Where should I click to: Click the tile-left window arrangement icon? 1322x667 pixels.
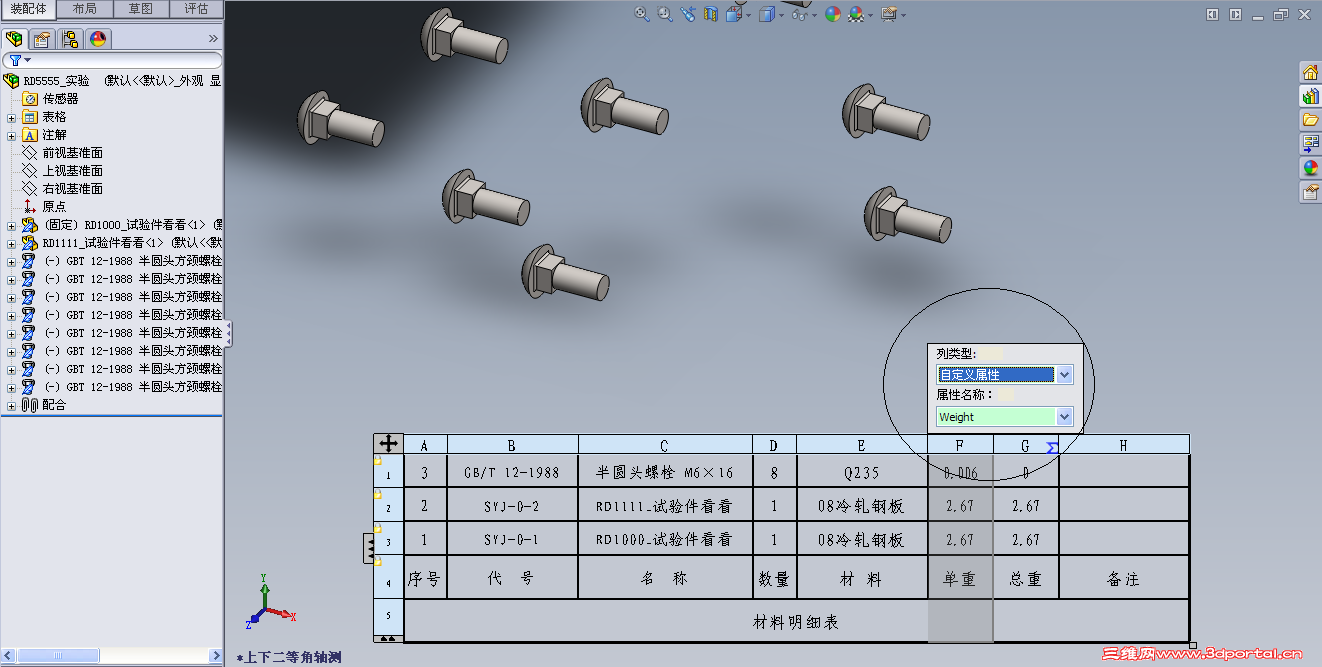click(1213, 15)
